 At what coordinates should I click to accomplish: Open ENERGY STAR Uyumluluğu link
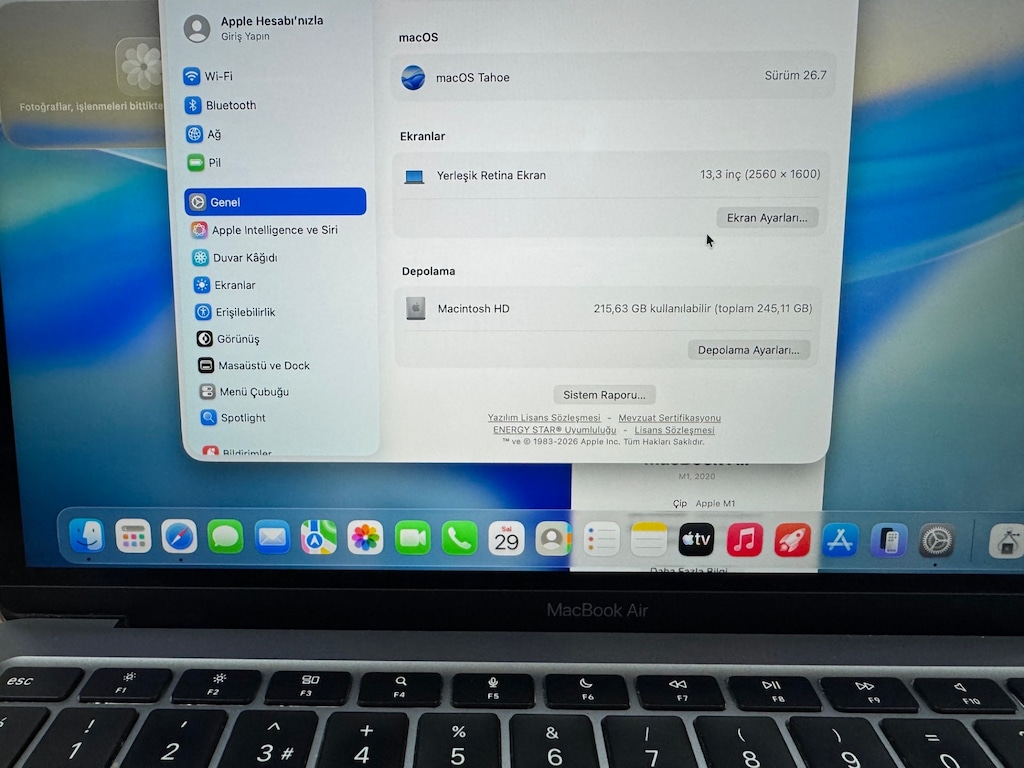(554, 430)
